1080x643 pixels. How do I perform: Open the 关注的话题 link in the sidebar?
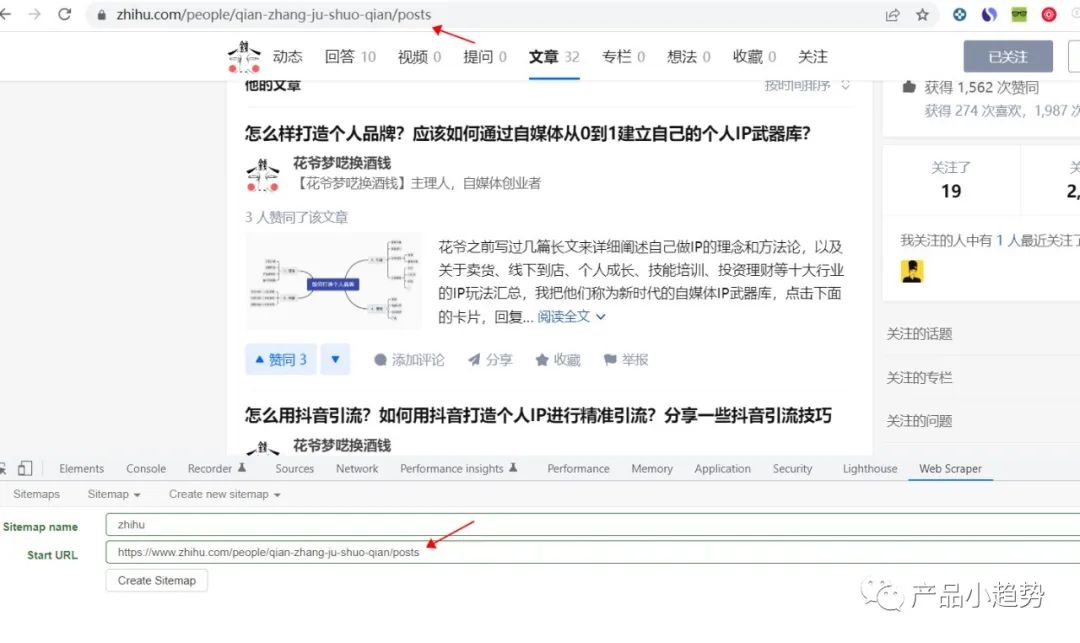[918, 333]
